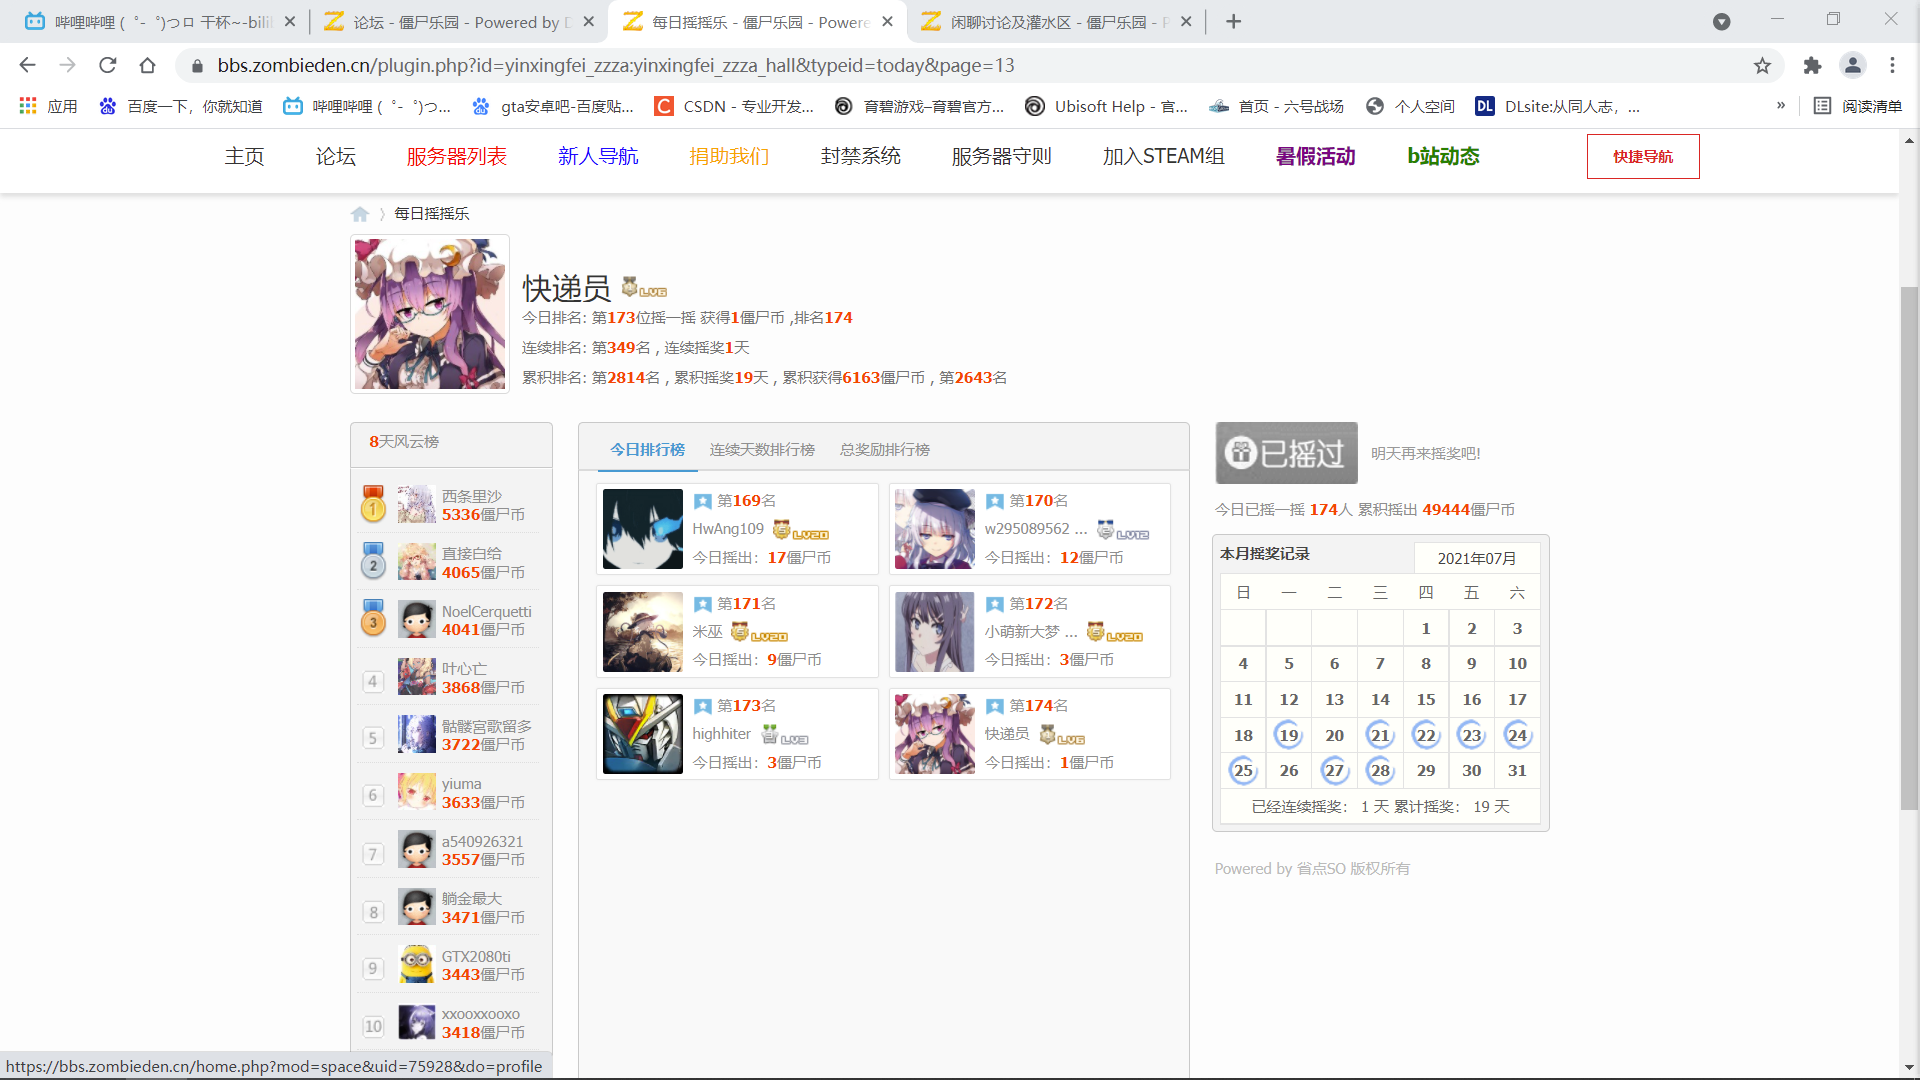Viewport: 1920px width, 1080px height.
Task: Click the breadcrumb home icon
Action: (360, 214)
